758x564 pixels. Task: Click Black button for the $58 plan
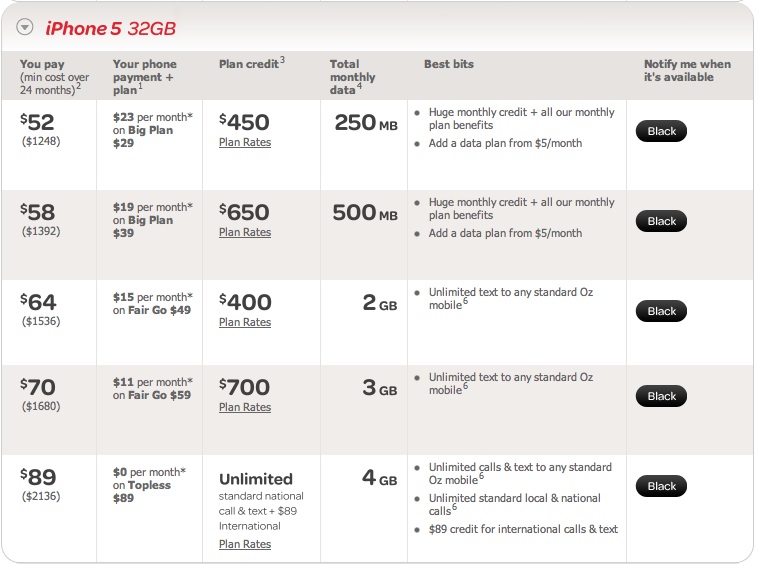pyautogui.click(x=662, y=221)
